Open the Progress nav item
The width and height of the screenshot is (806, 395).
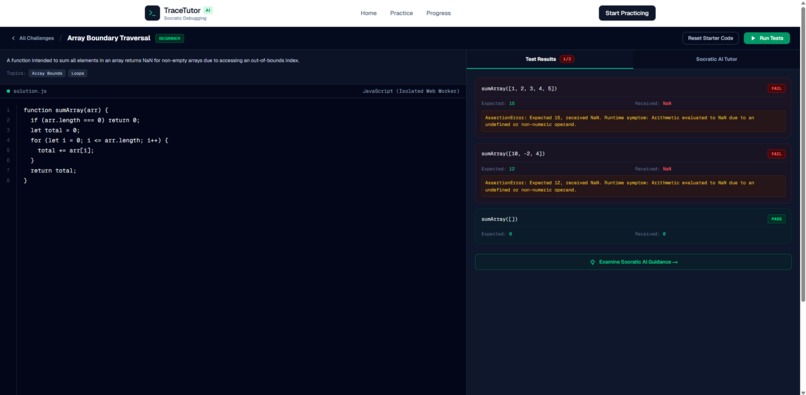(438, 13)
